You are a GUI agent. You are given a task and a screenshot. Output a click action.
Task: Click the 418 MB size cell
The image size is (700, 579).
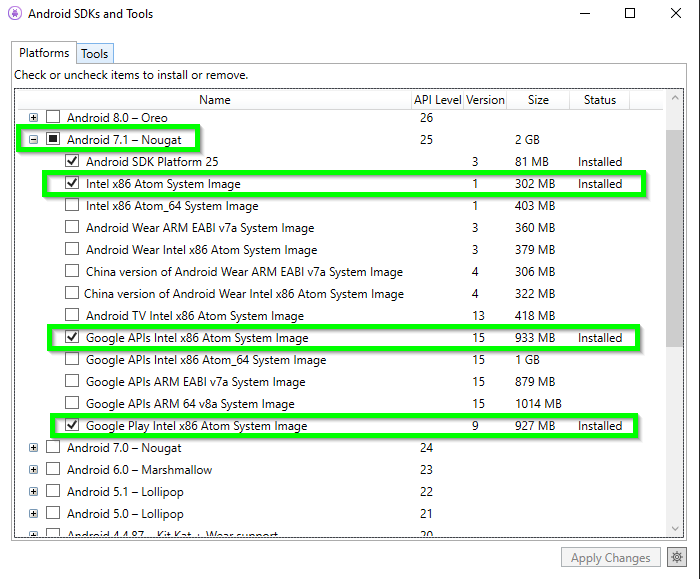(x=535, y=316)
